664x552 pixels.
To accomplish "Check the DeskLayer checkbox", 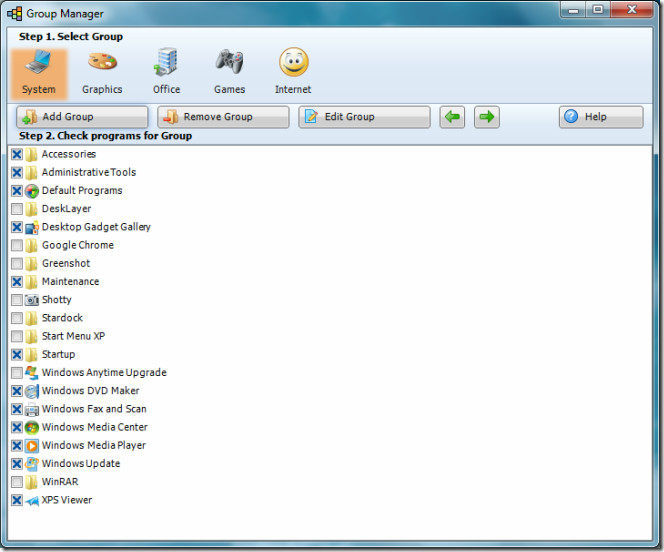I will pyautogui.click(x=17, y=209).
